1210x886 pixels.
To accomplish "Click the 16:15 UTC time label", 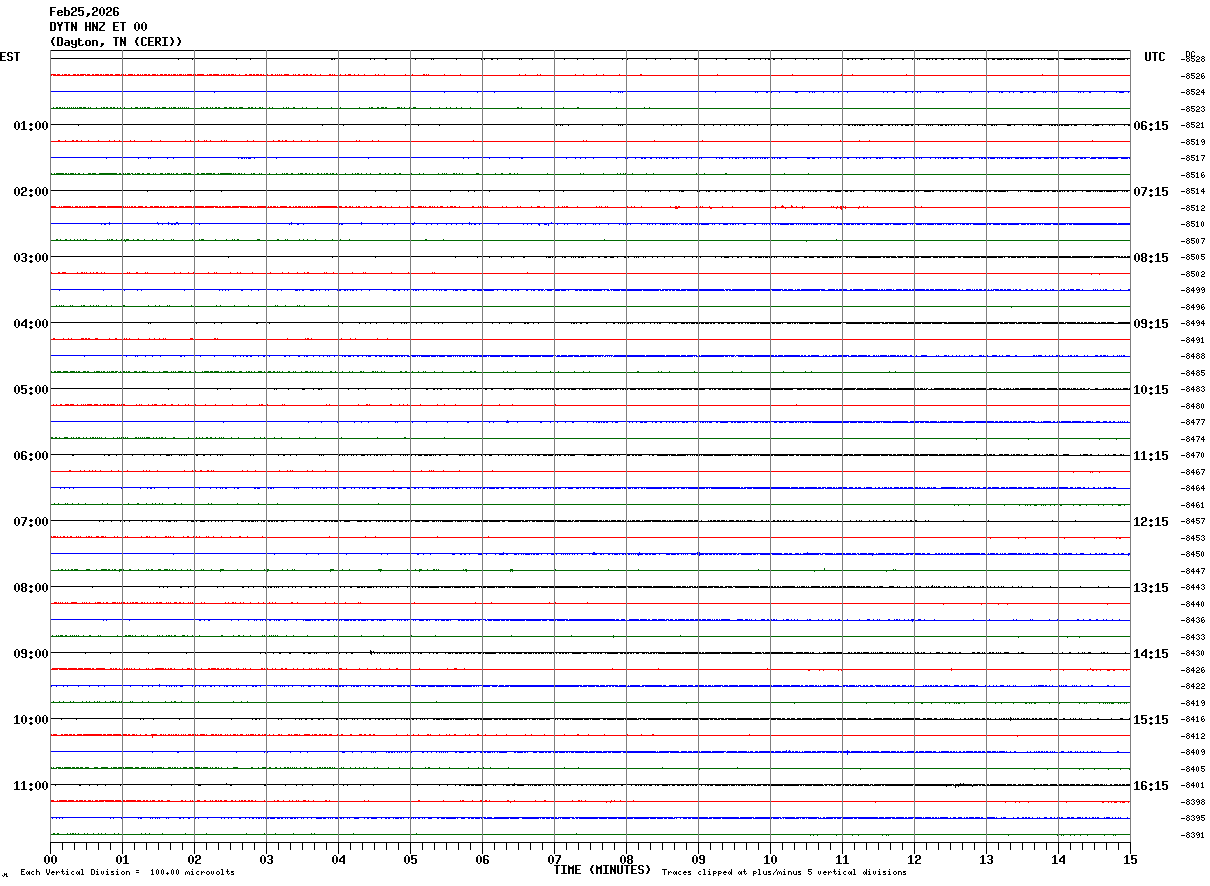I will click(1150, 786).
